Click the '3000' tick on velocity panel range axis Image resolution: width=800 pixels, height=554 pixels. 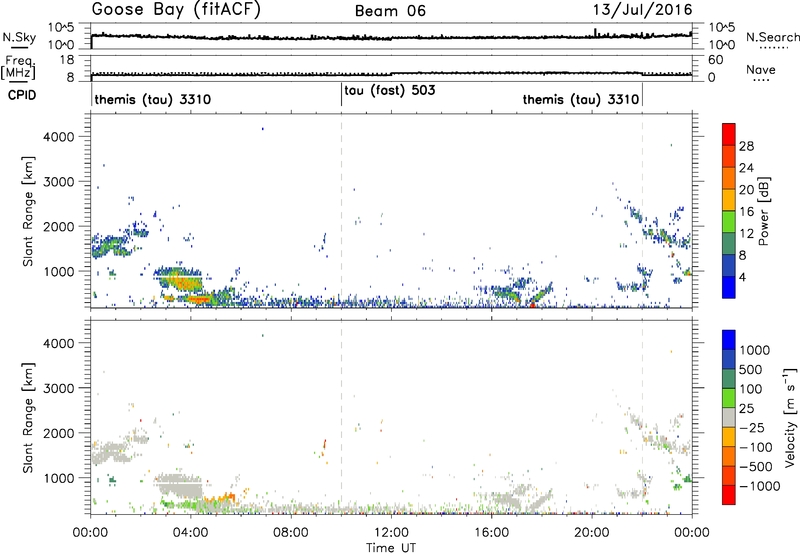pyautogui.click(x=58, y=388)
